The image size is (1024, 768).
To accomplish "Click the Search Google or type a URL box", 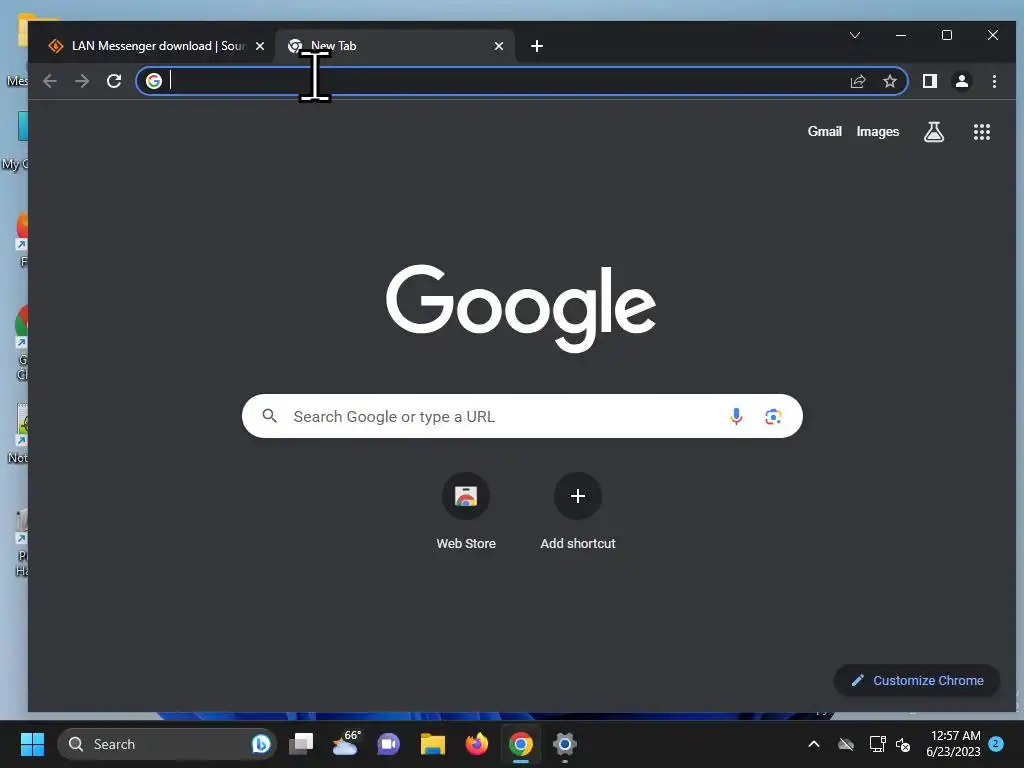I will click(522, 416).
